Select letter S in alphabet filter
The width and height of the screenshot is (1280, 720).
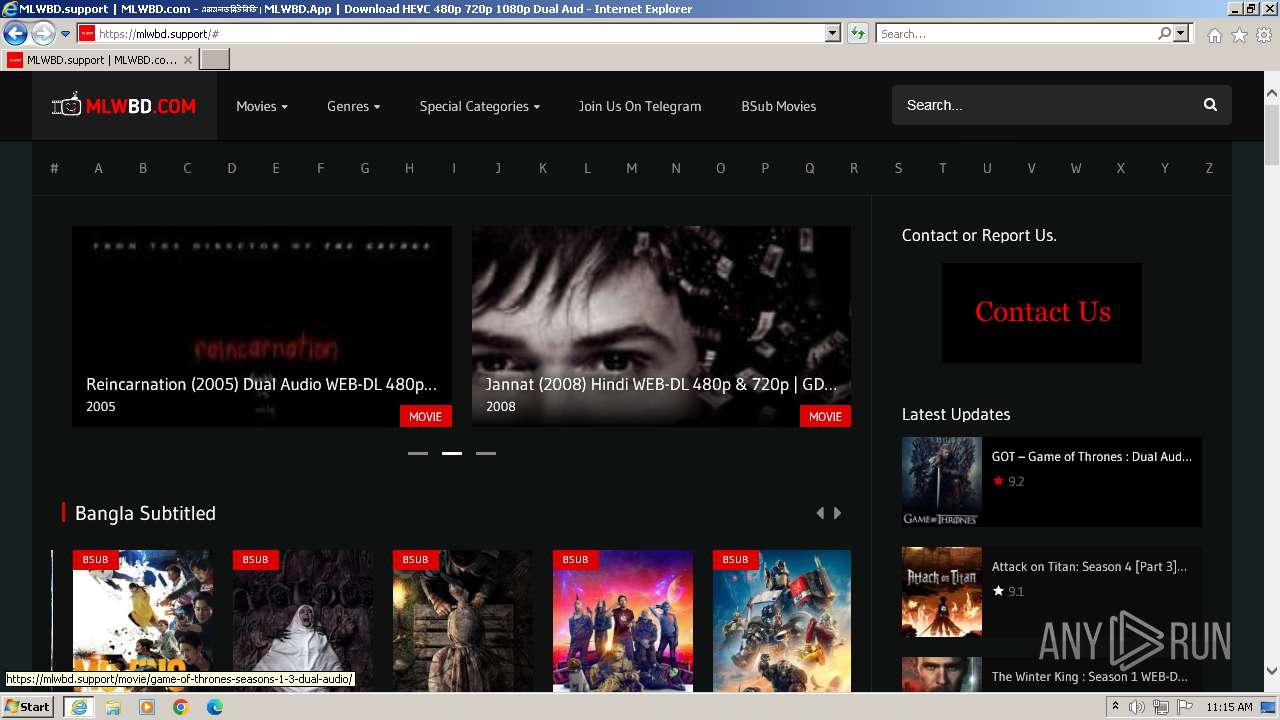pyautogui.click(x=898, y=168)
